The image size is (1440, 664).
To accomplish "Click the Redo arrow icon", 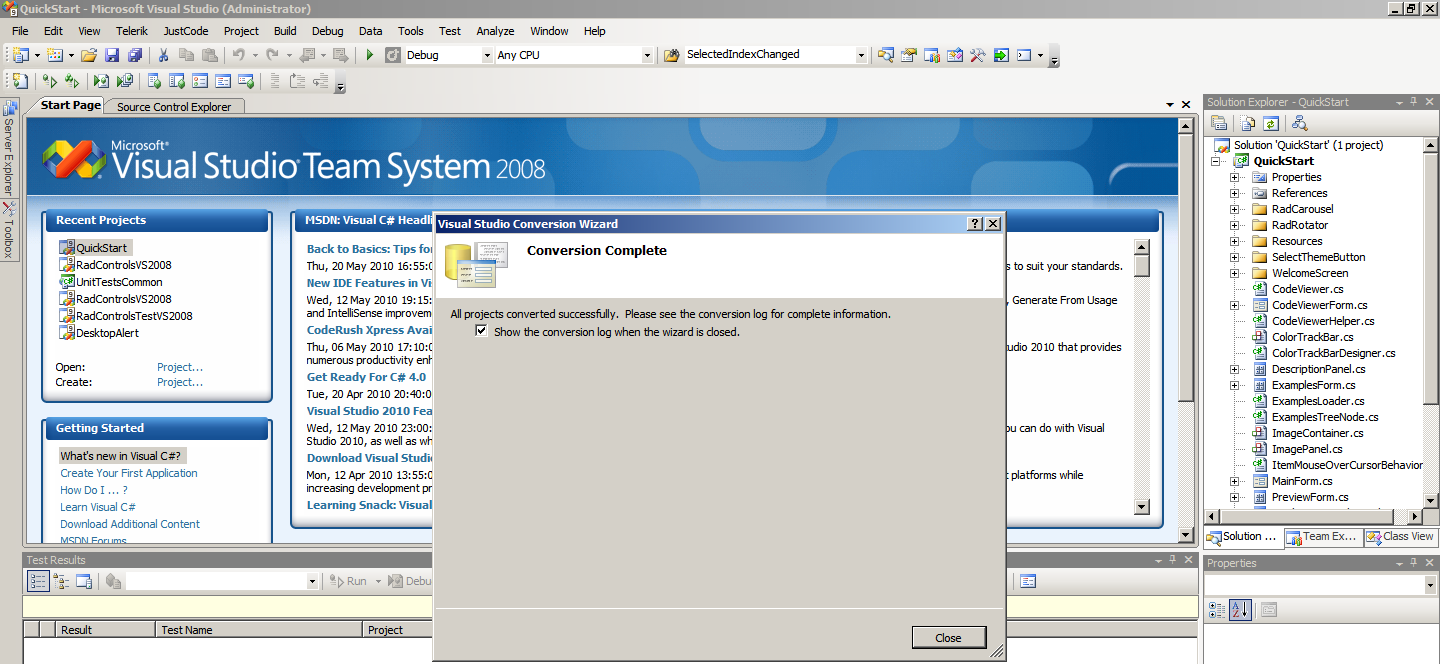I will point(272,55).
